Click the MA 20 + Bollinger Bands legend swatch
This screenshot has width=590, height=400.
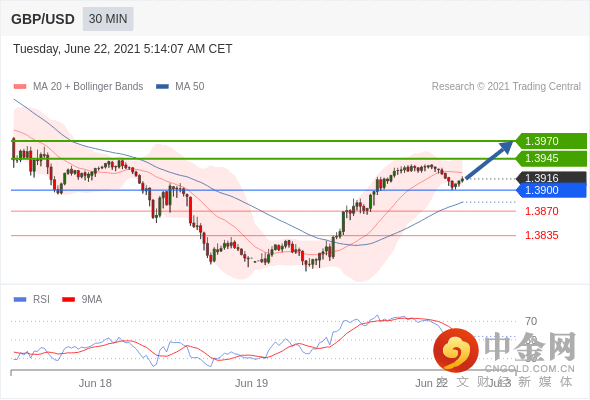(20, 87)
